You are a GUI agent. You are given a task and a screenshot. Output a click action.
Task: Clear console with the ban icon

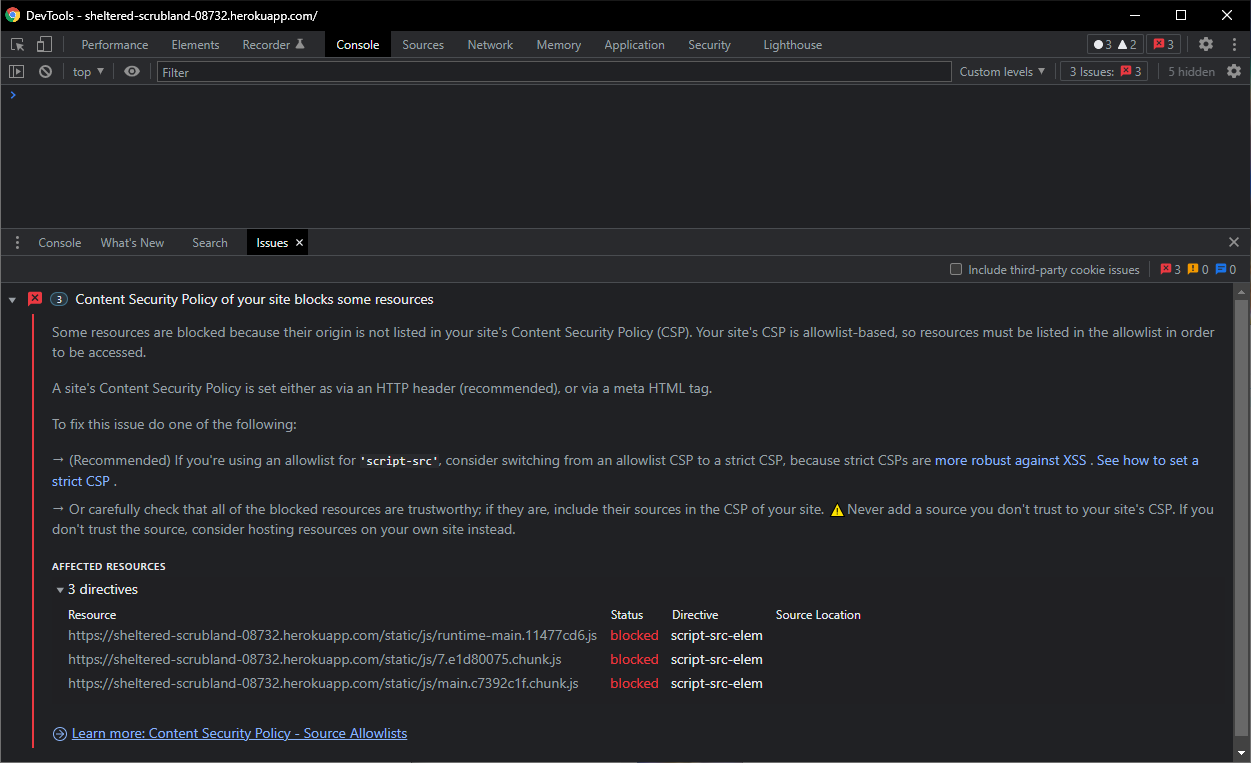click(x=45, y=71)
